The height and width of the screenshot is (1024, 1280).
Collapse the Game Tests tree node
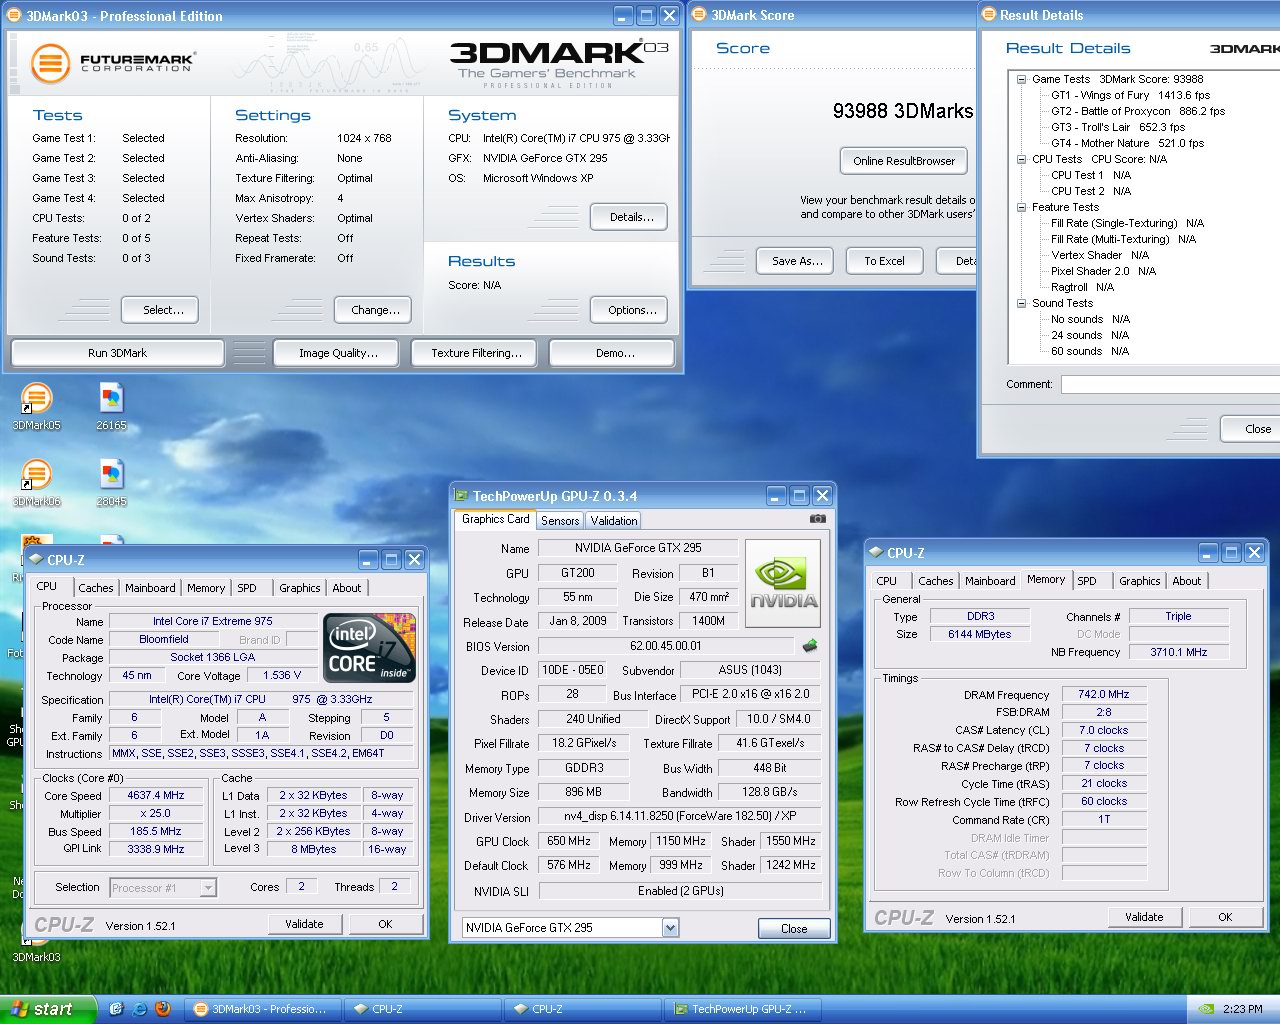tap(1021, 79)
